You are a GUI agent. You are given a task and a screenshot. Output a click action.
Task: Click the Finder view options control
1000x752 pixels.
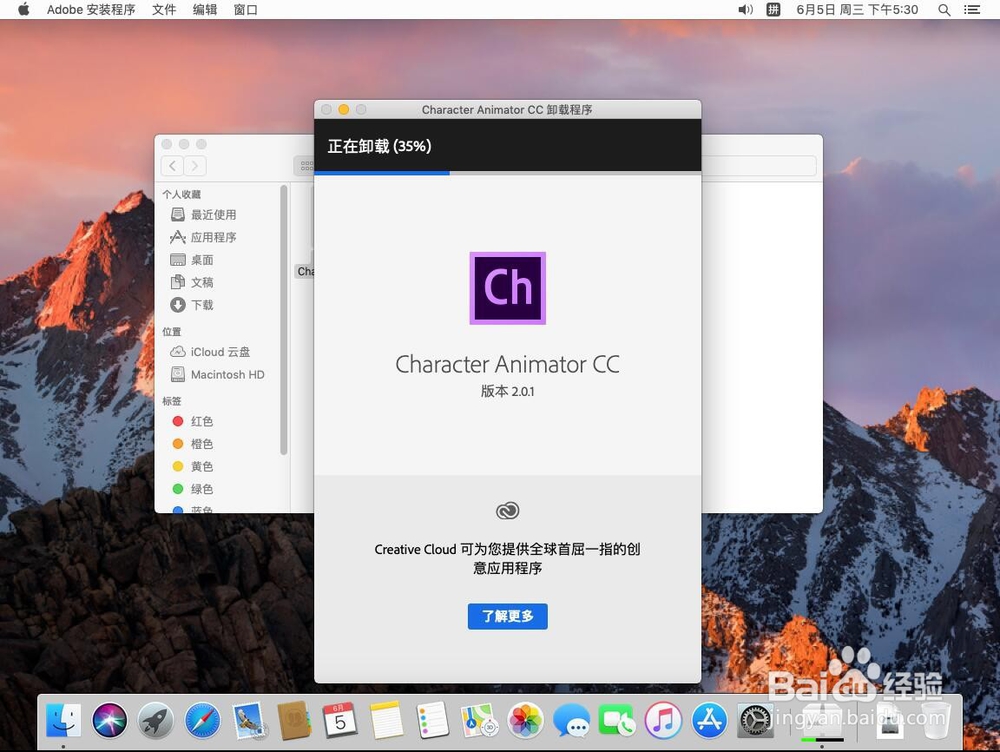[x=305, y=166]
